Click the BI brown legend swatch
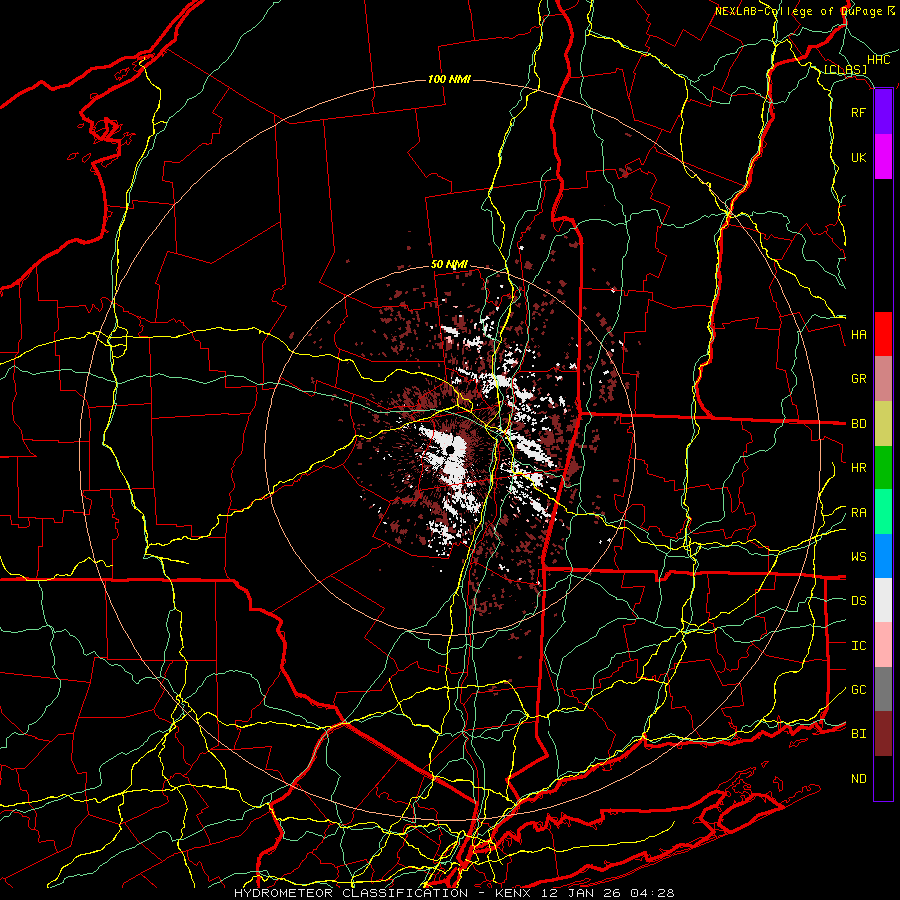 click(883, 734)
